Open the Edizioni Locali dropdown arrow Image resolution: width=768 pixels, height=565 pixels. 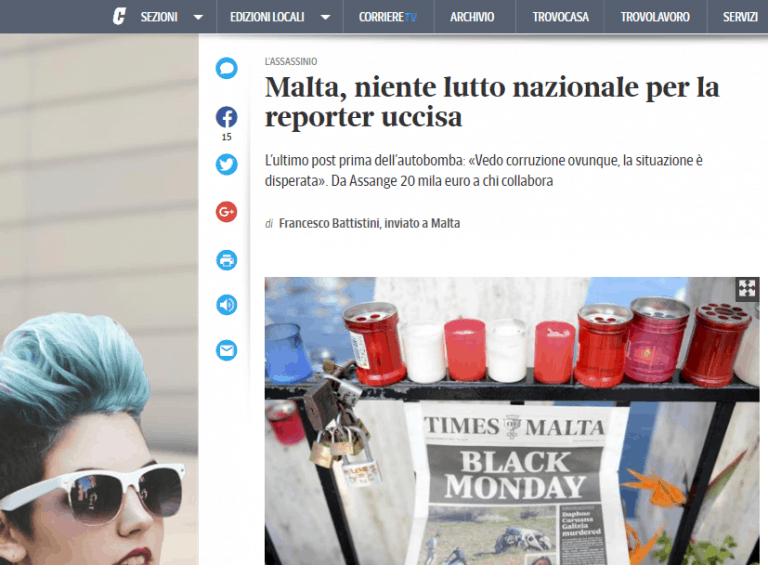coord(325,17)
